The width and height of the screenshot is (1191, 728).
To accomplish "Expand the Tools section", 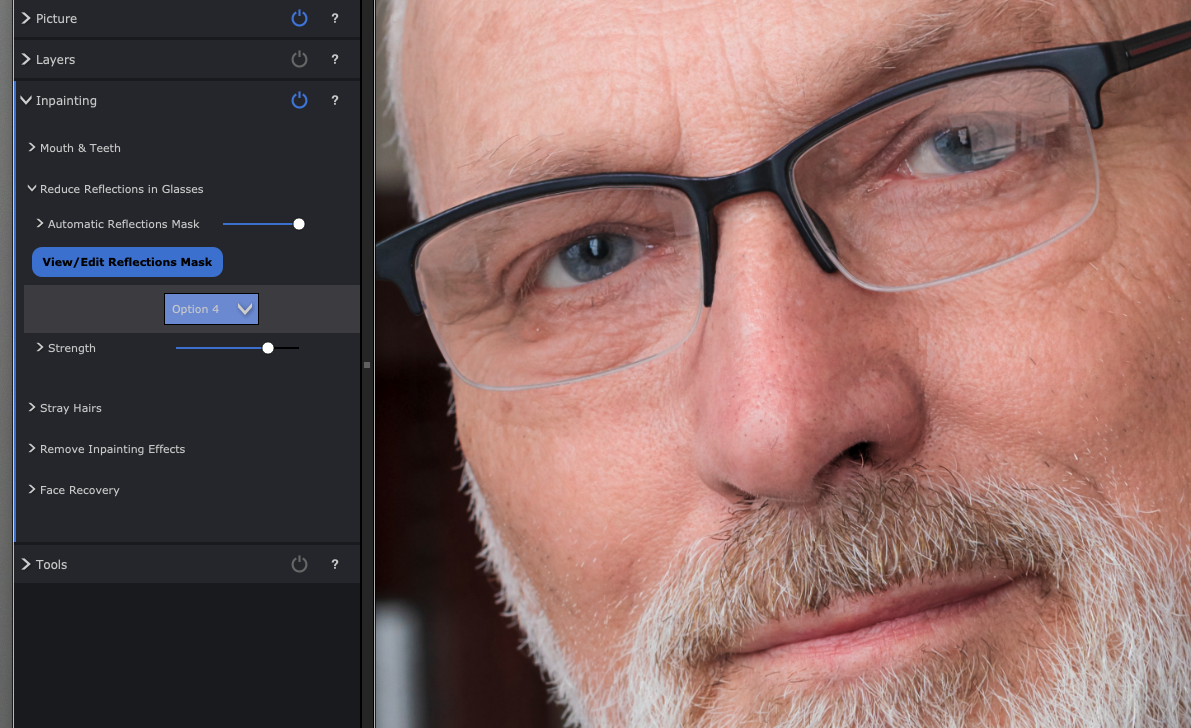I will (x=26, y=564).
